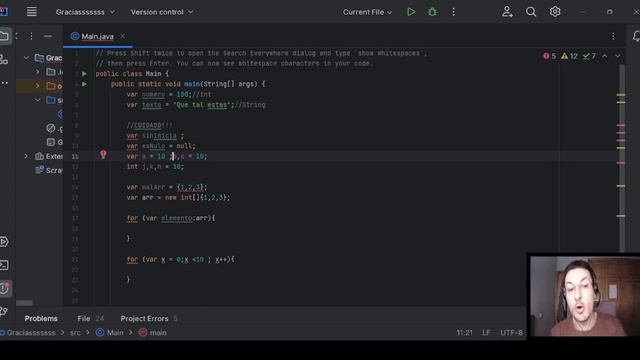The image size is (640, 360).
Task: Switch to the Main.java editor tab
Action: (97, 36)
